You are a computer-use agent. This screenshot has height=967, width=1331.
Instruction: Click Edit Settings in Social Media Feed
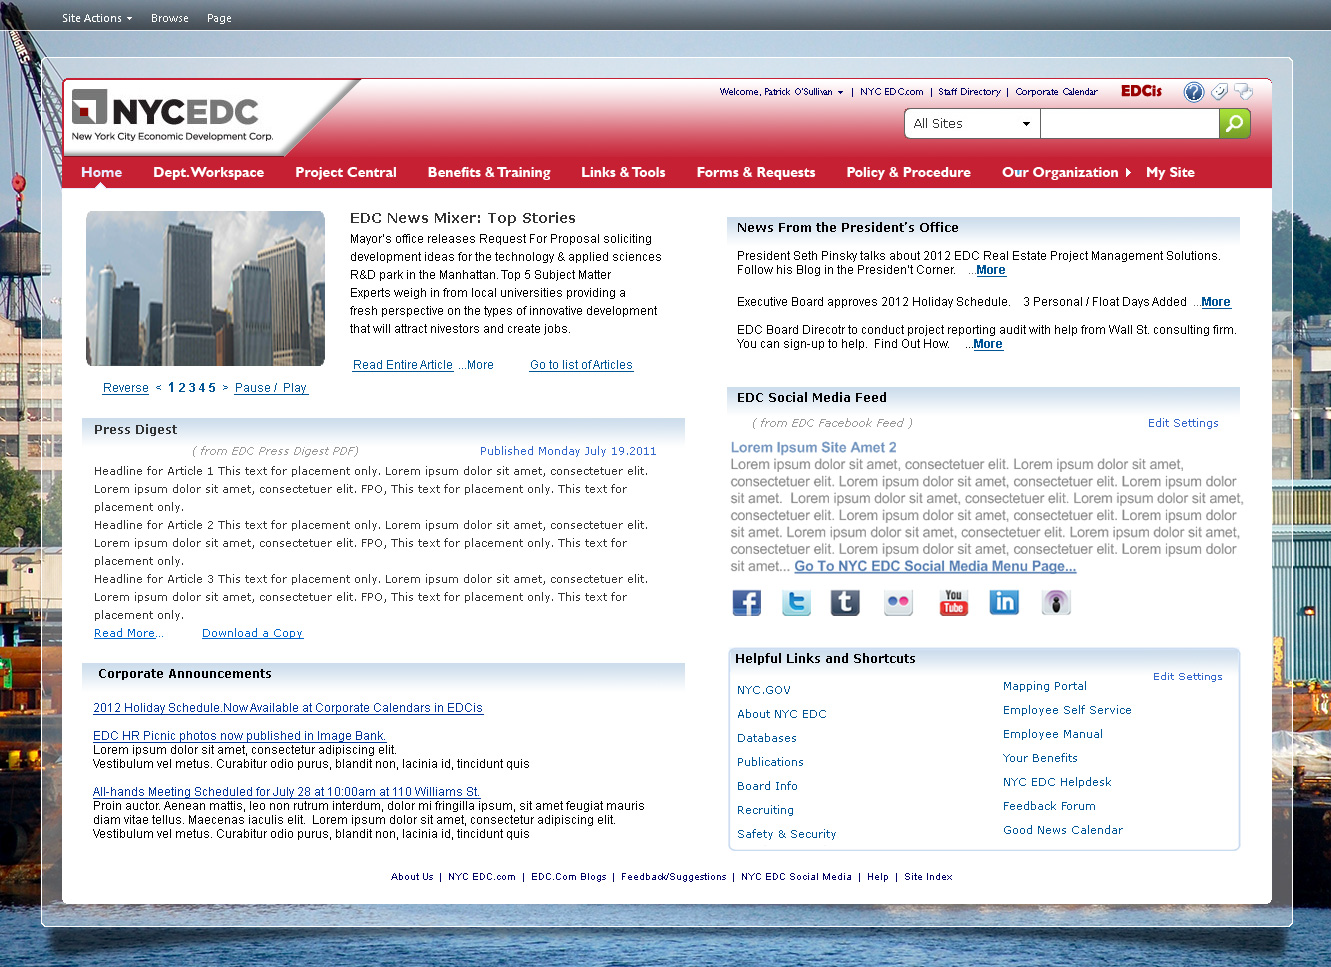(1183, 423)
